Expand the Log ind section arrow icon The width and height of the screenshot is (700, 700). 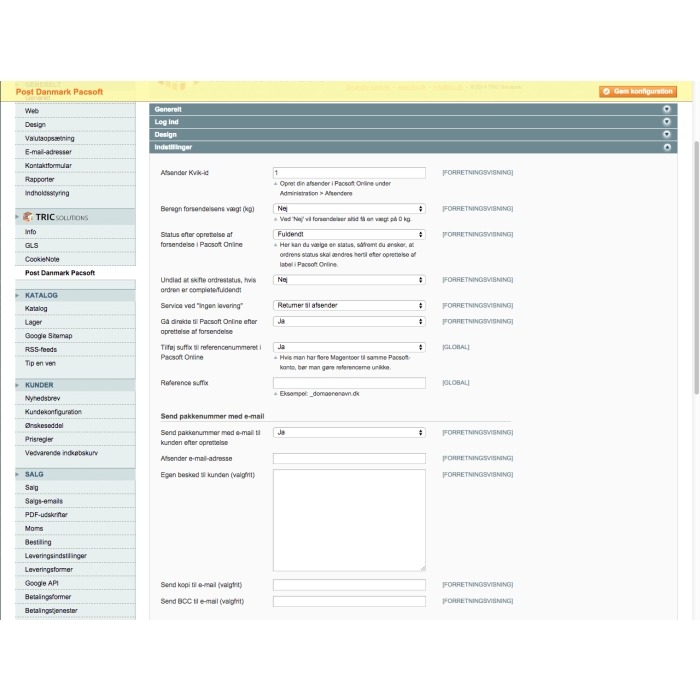pyautogui.click(x=667, y=122)
